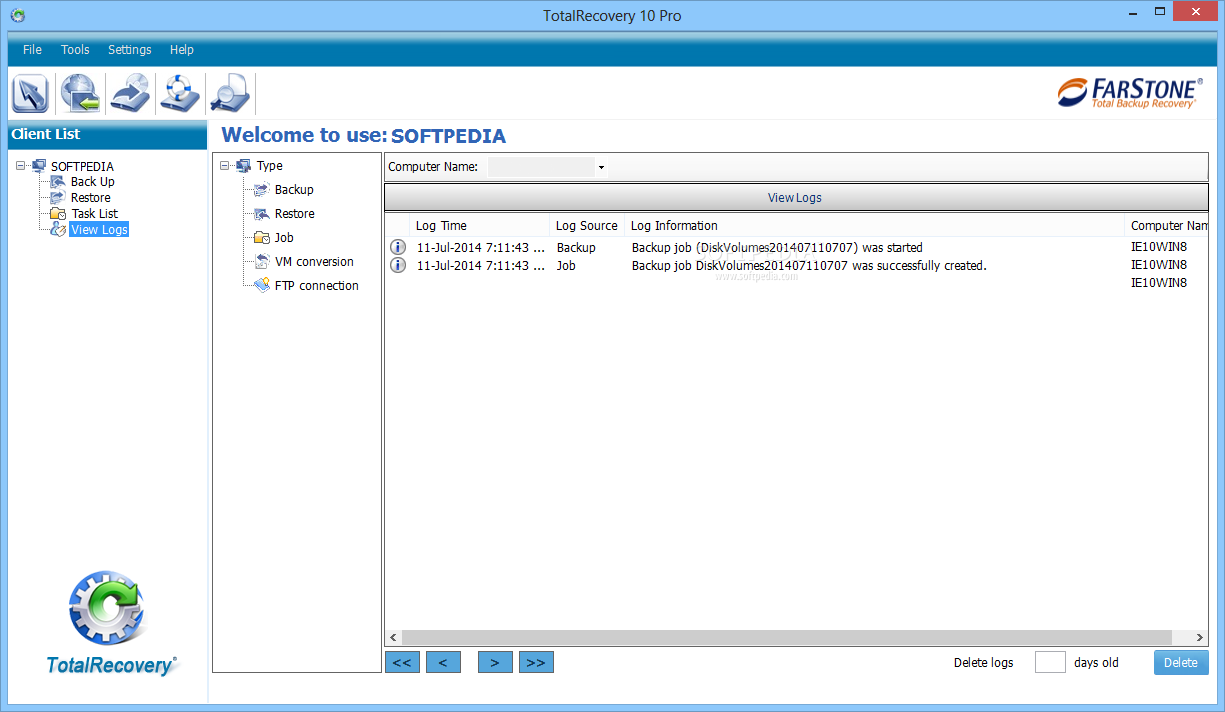Click the FarStone logo
1225x712 pixels.
pos(1129,92)
